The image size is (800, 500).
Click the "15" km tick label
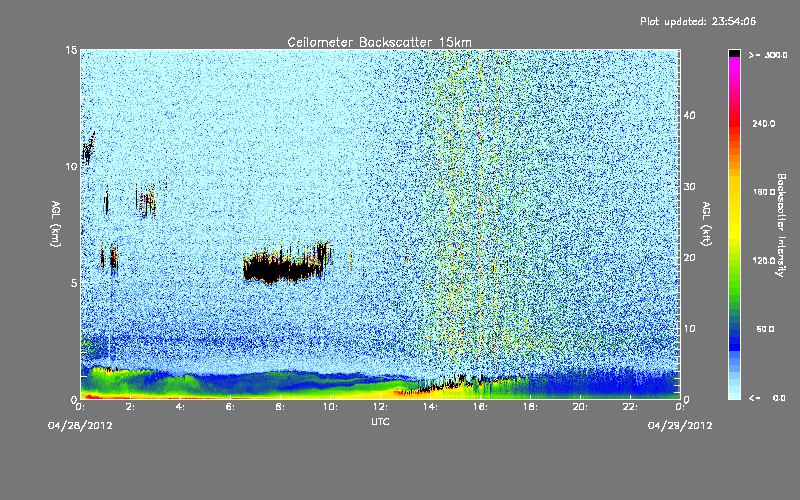[71, 50]
